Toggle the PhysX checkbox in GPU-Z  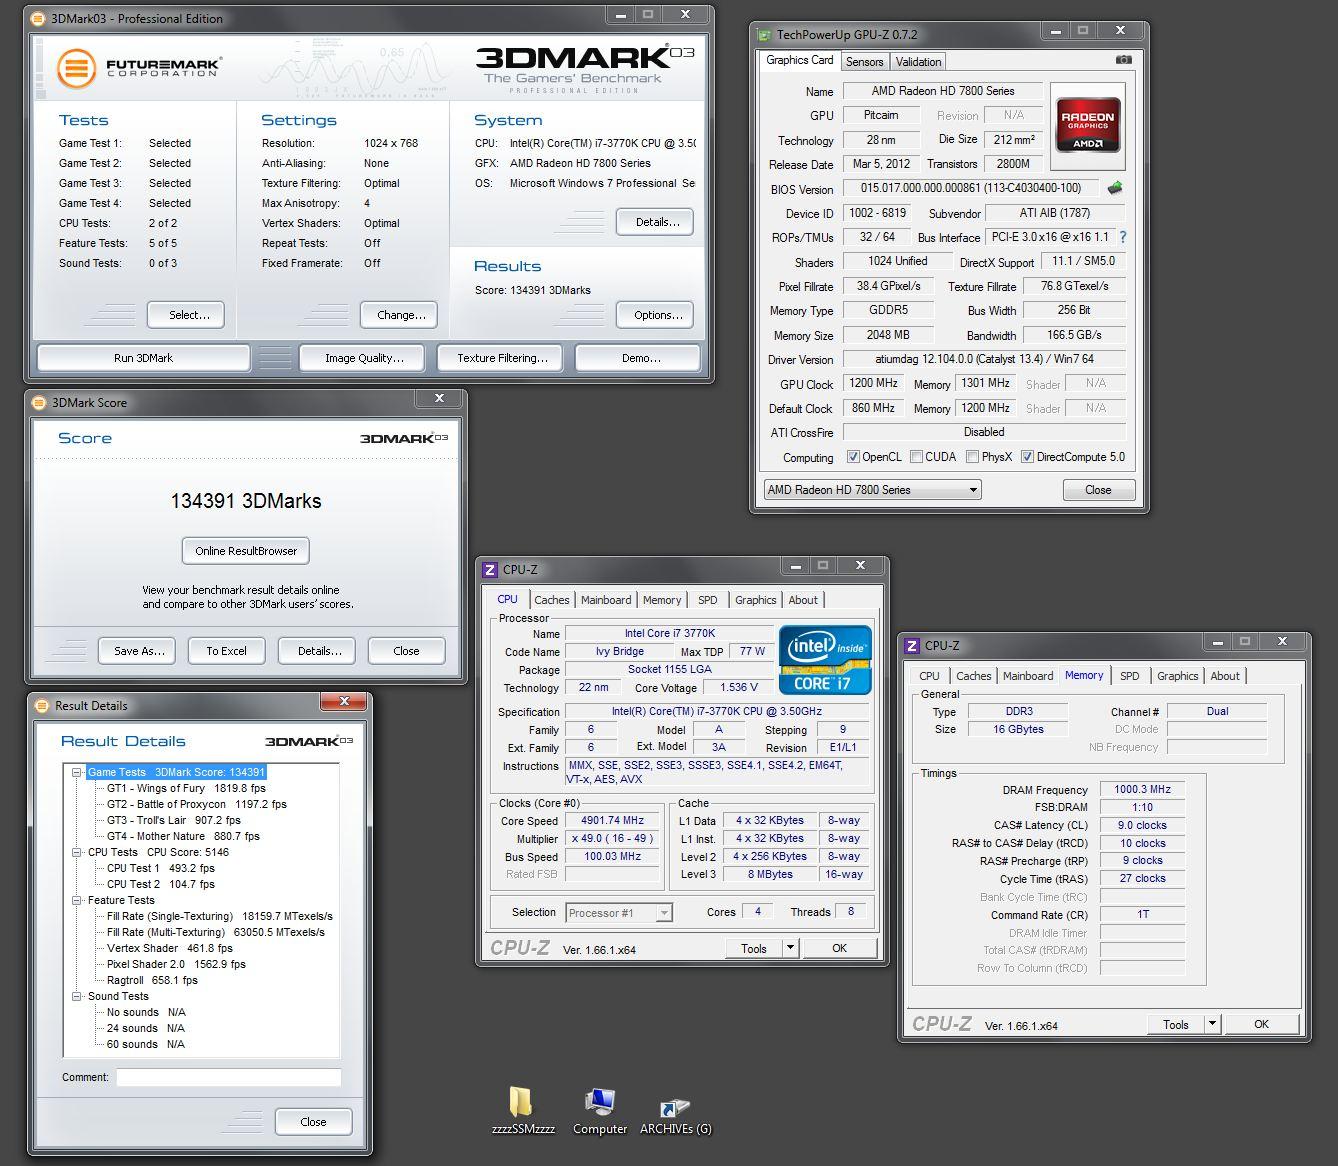pyautogui.click(x=972, y=457)
